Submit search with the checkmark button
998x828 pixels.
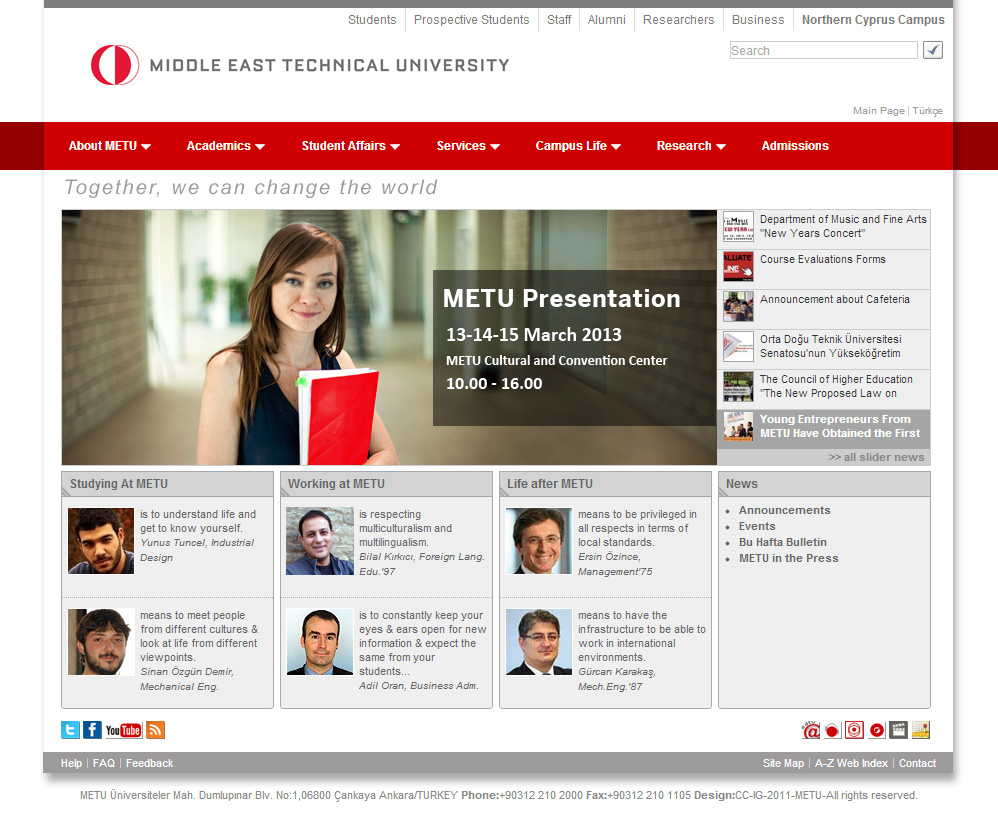tap(933, 50)
